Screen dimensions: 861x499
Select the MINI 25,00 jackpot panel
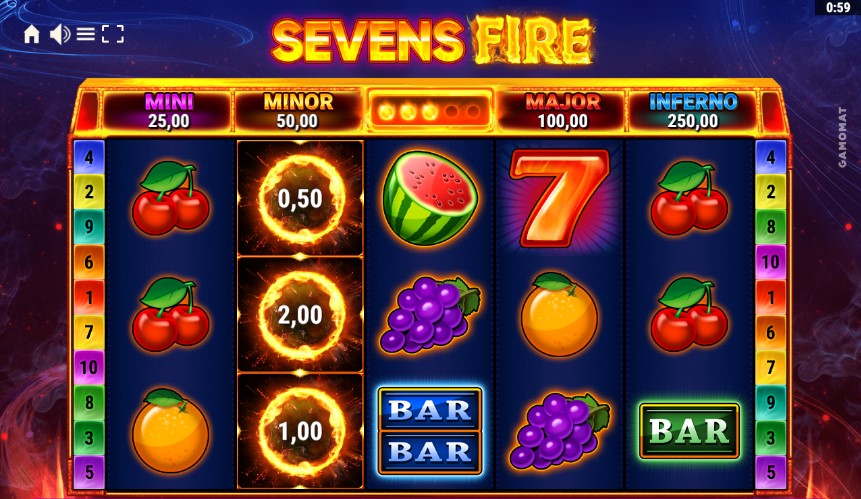click(168, 111)
